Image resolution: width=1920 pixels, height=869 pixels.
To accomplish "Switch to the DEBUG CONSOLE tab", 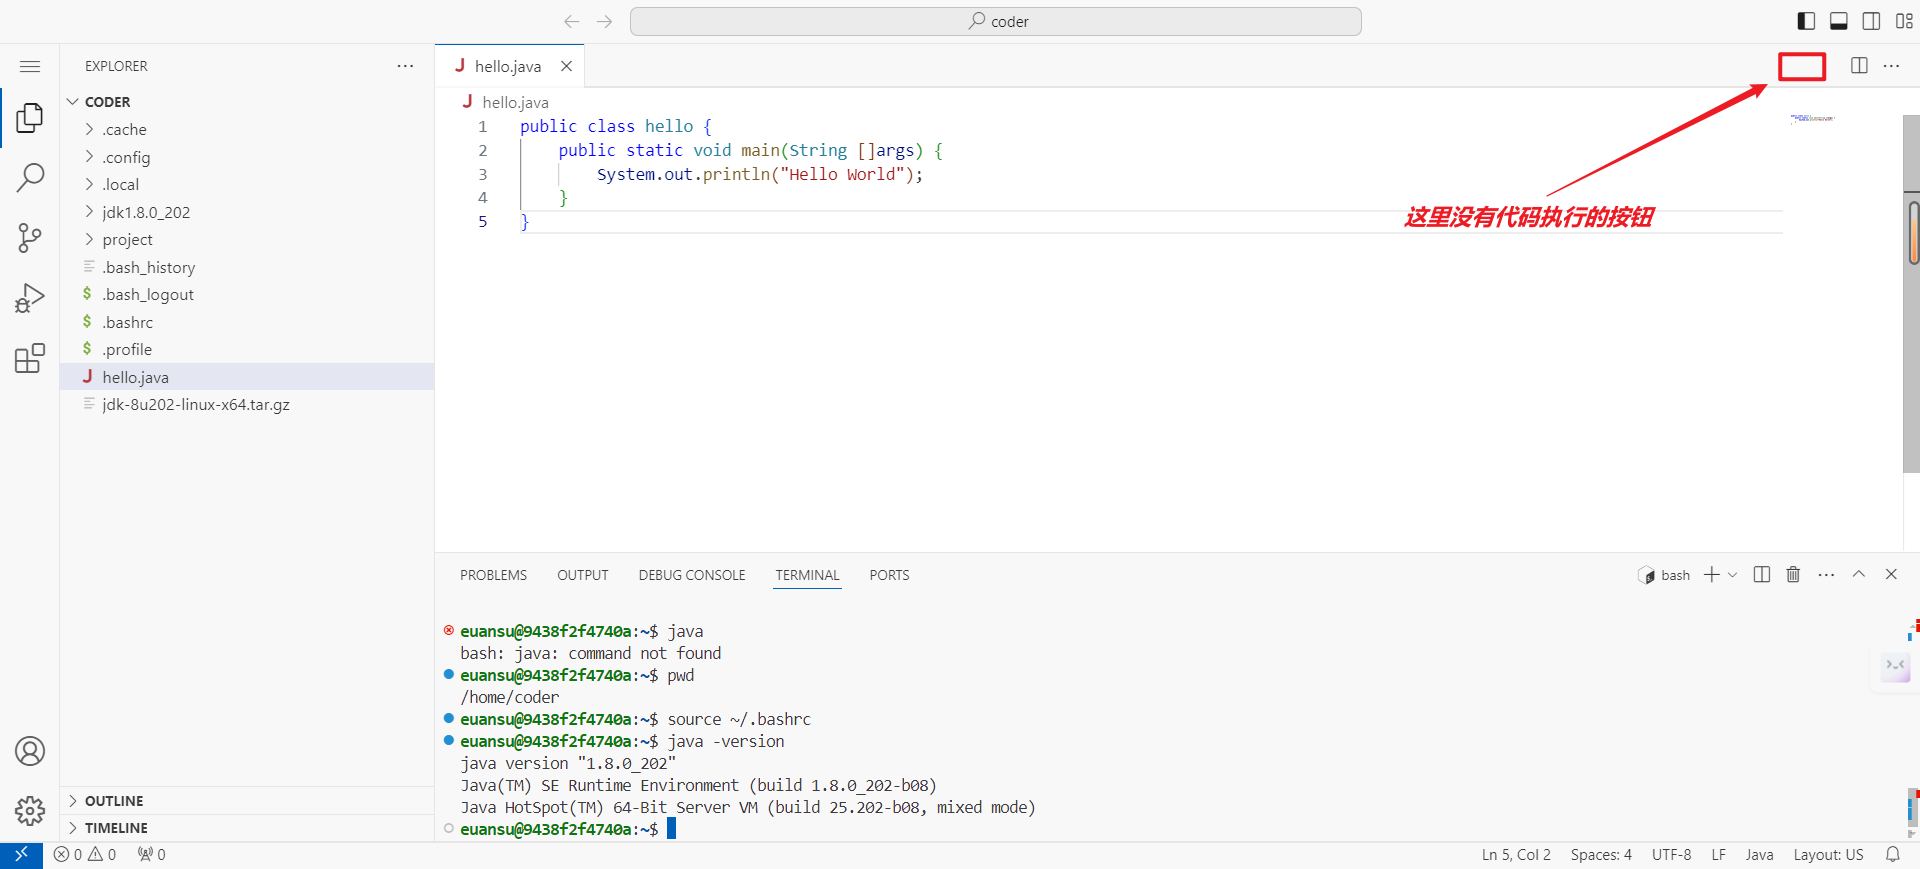I will [x=692, y=575].
